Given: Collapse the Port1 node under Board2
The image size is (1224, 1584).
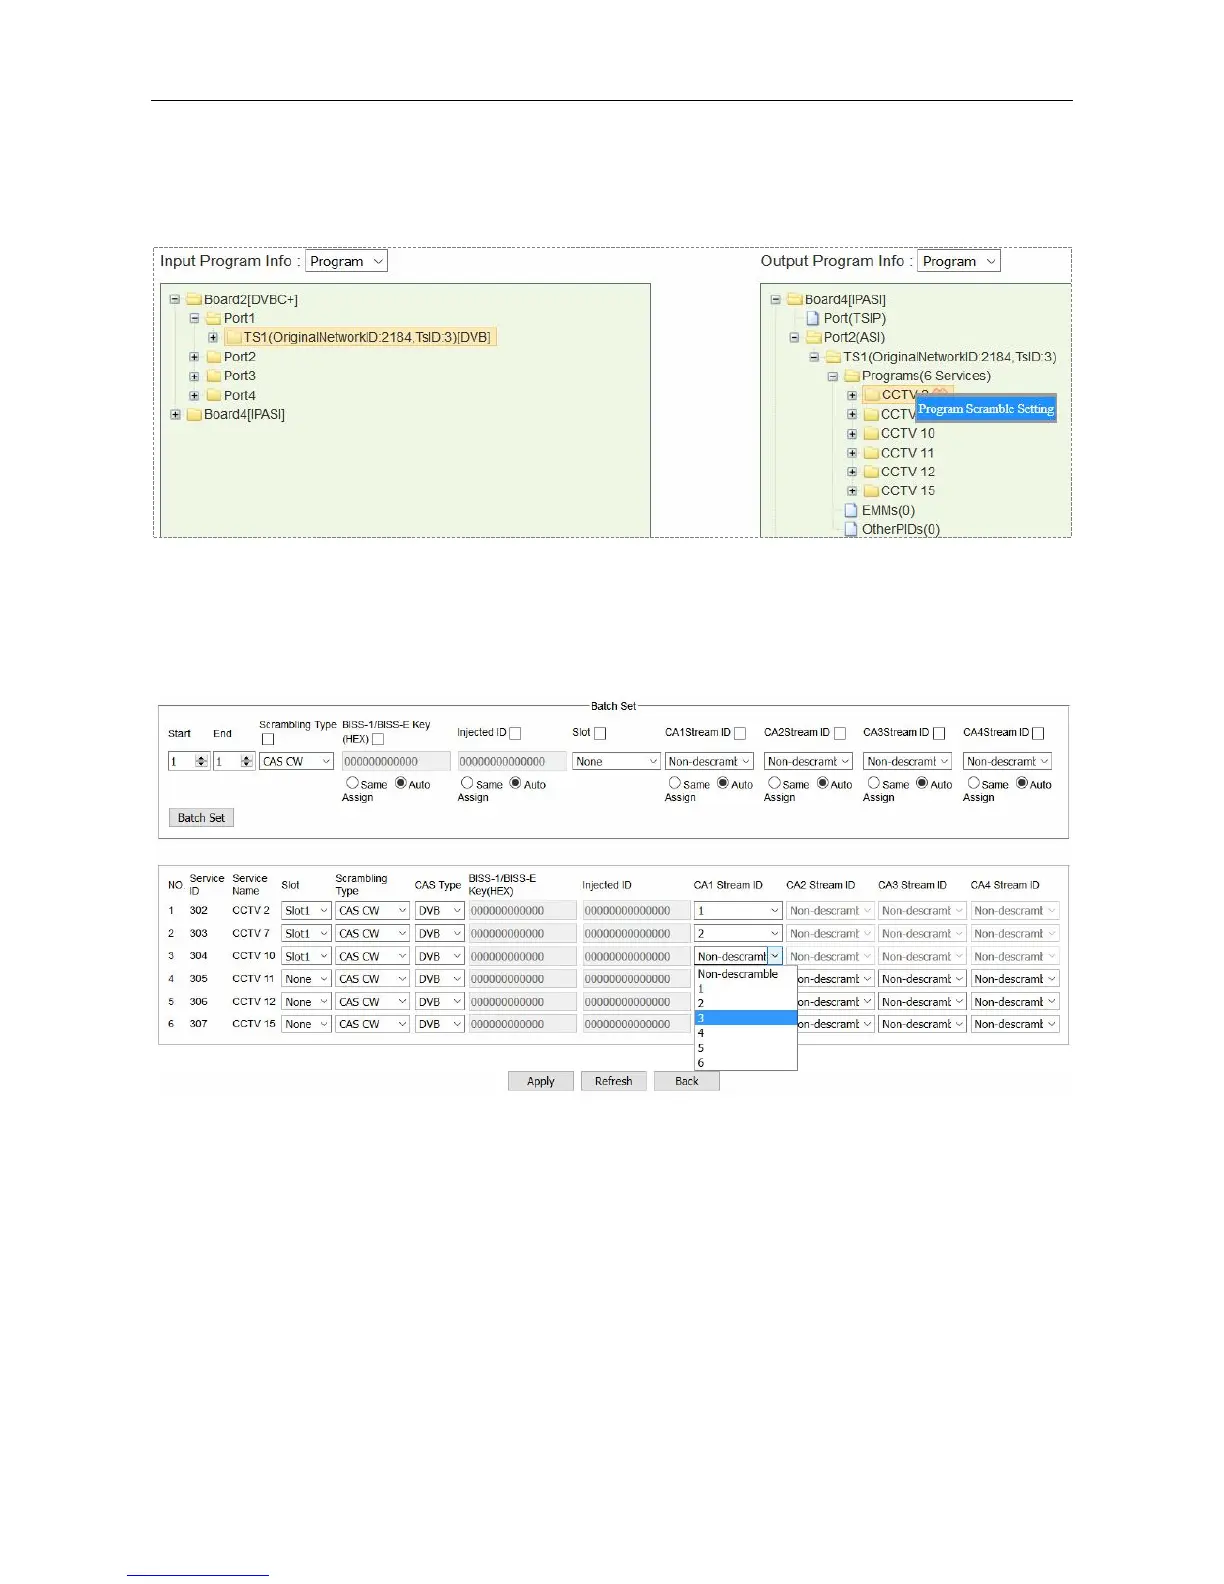Looking at the screenshot, I should tap(194, 318).
